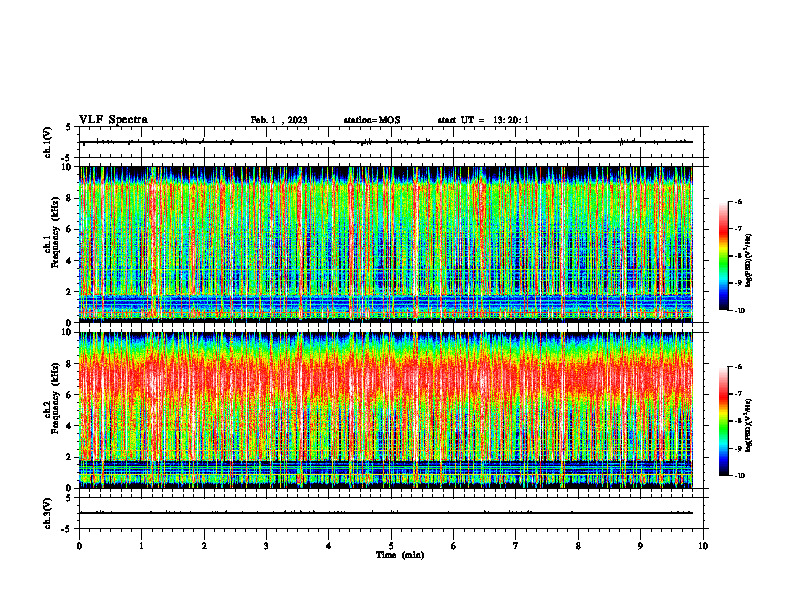
Task: Click the ch.2 Frequency (kHz) axis label
Action: [52, 398]
